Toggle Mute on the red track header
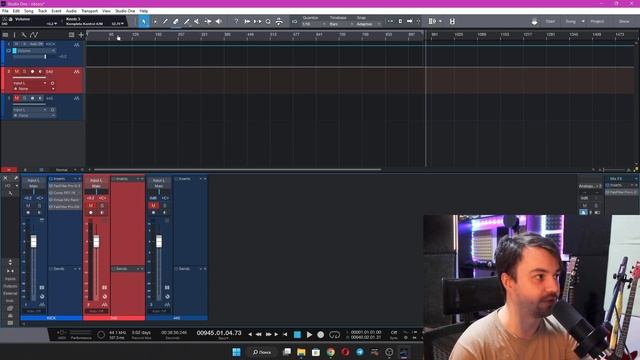Image resolution: width=640 pixels, height=360 pixels. pyautogui.click(x=17, y=72)
